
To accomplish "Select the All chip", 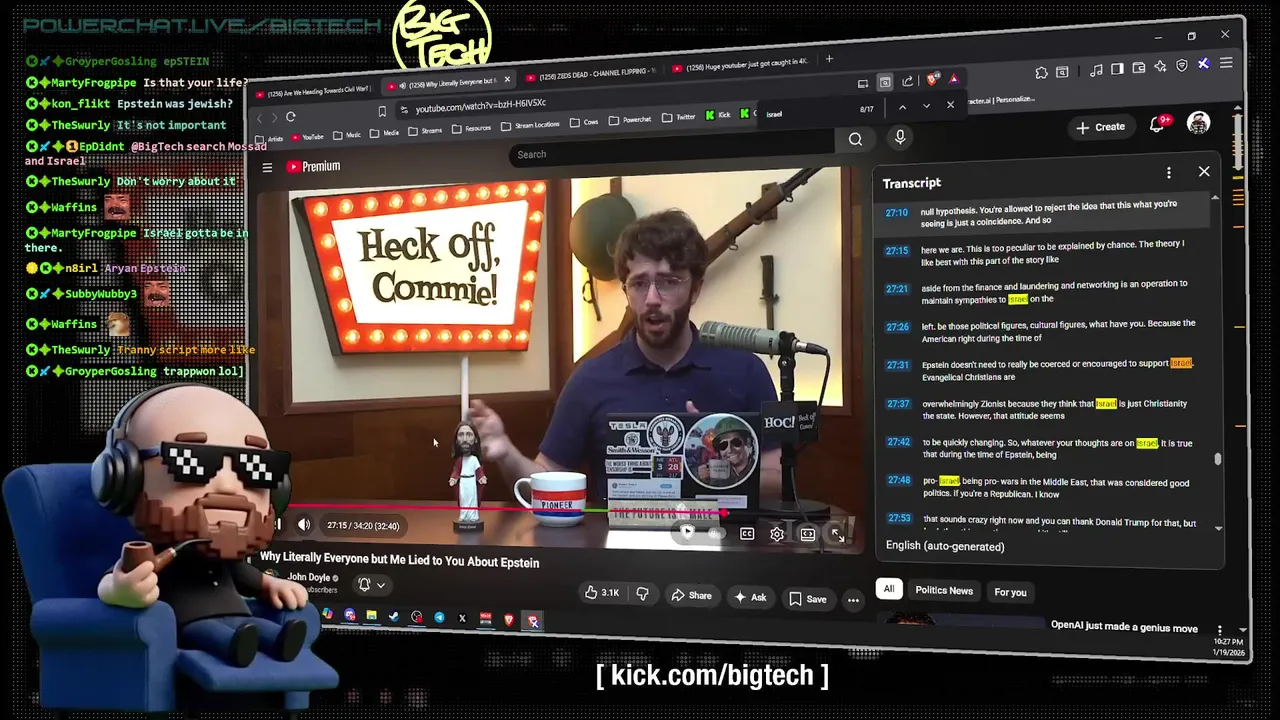I will pos(888,589).
